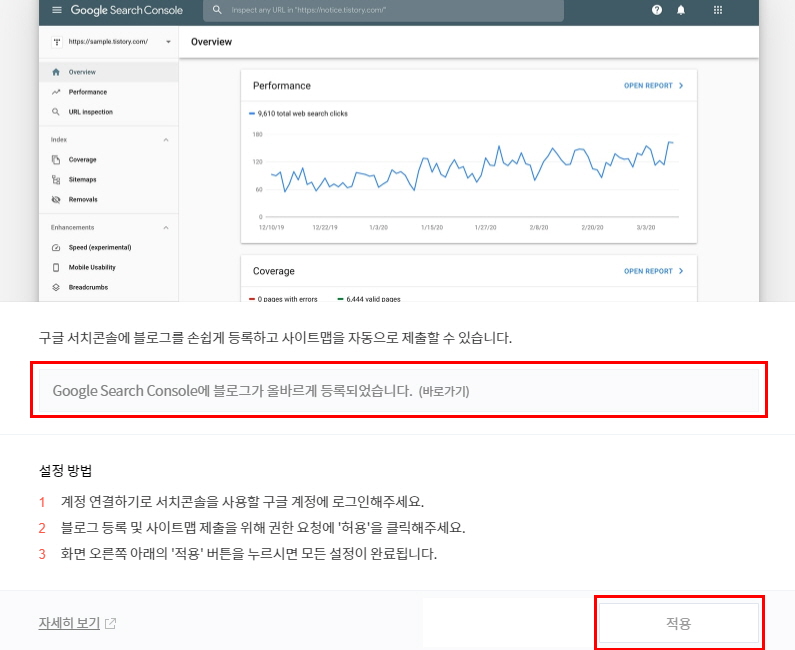The width and height of the screenshot is (795, 650).
Task: Click the property favicon for sample.tistory.com
Action: pyautogui.click(x=57, y=42)
